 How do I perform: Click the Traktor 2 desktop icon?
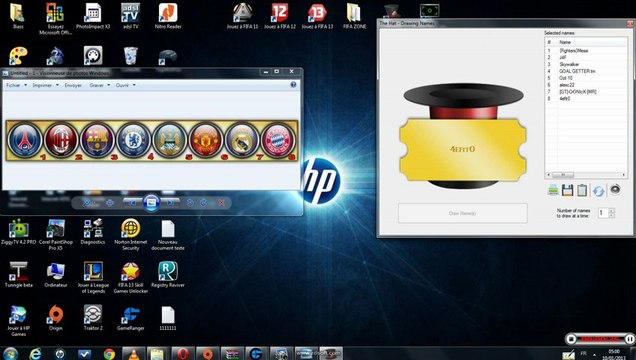click(93, 318)
